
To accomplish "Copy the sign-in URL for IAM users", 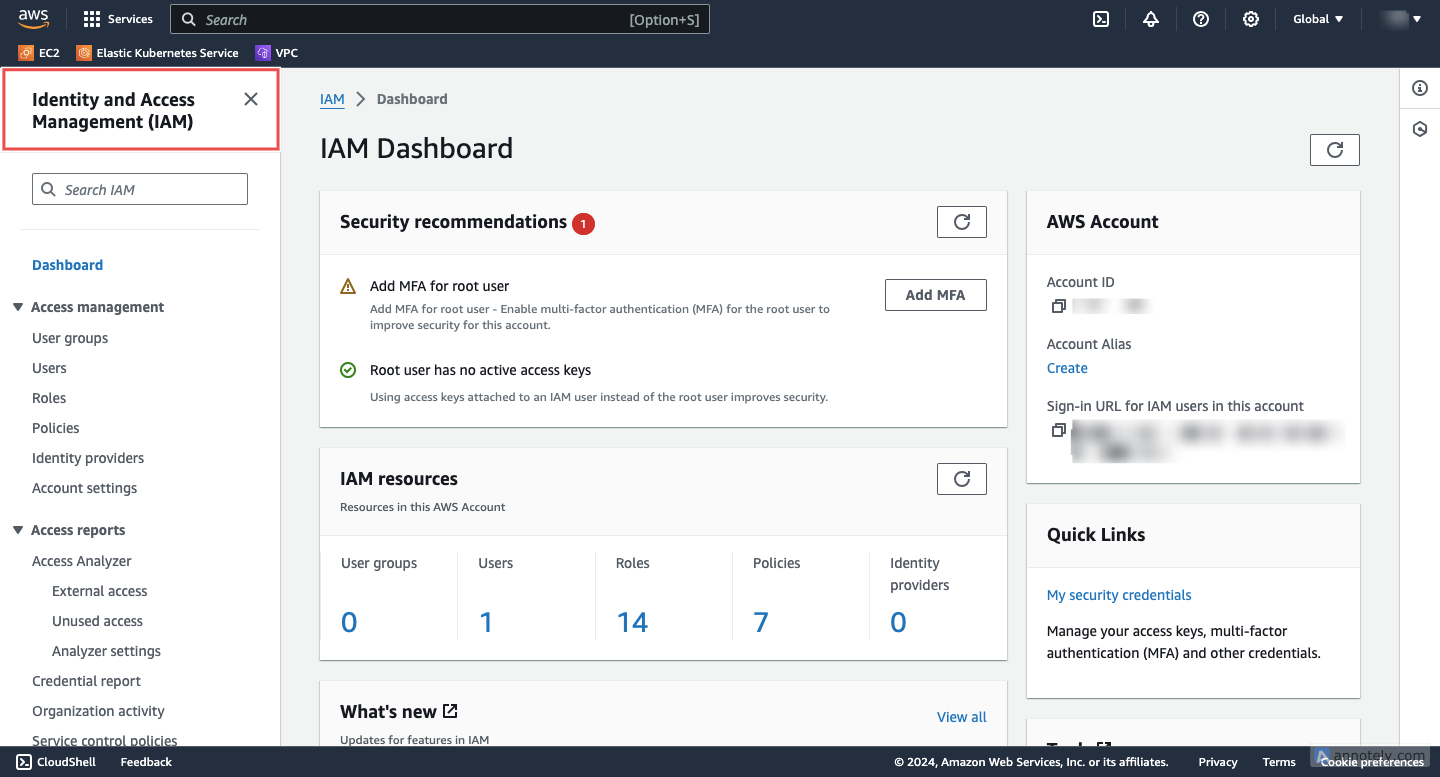I will coord(1058,430).
